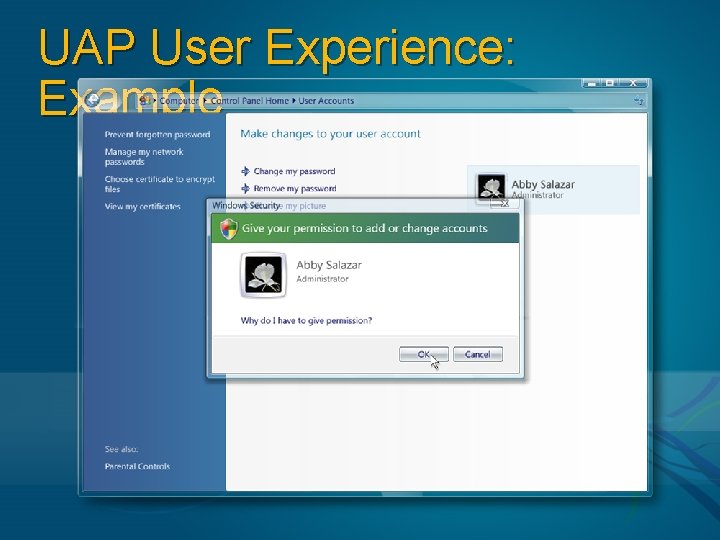Click the arrow icon beside Remove my password

tap(246, 188)
